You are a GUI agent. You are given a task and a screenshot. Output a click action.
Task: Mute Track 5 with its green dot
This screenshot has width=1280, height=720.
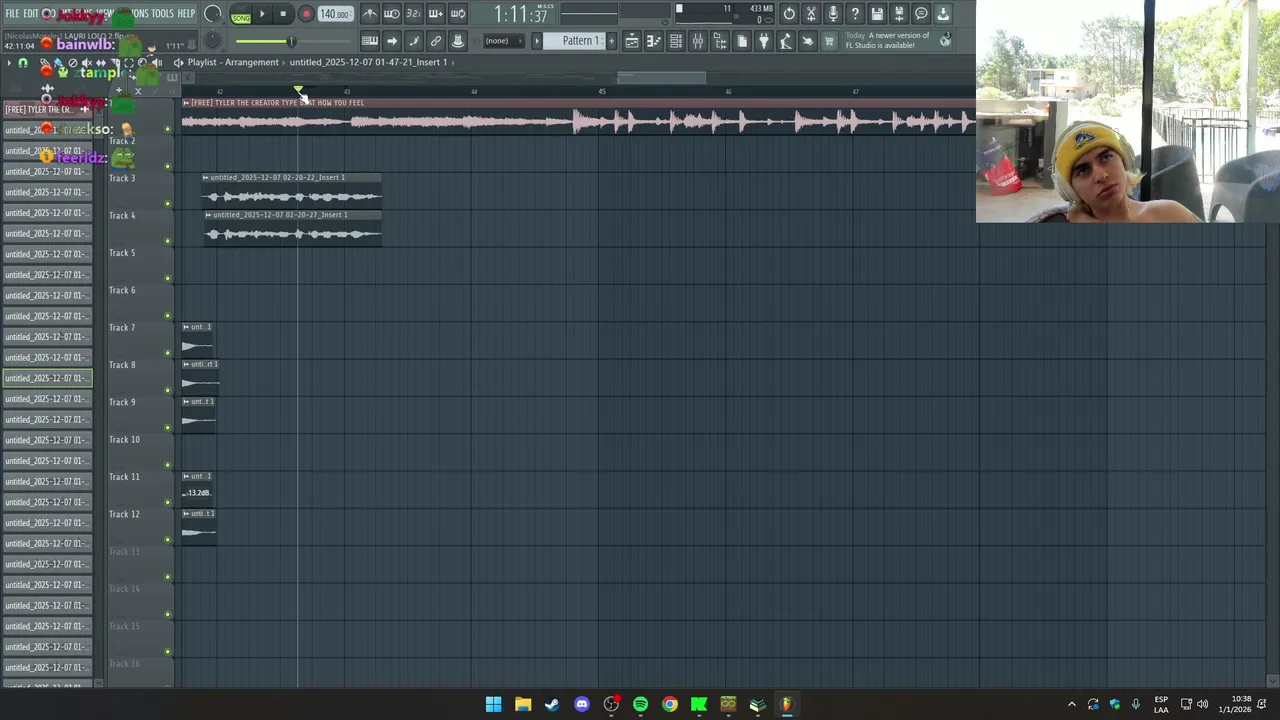pos(167,278)
